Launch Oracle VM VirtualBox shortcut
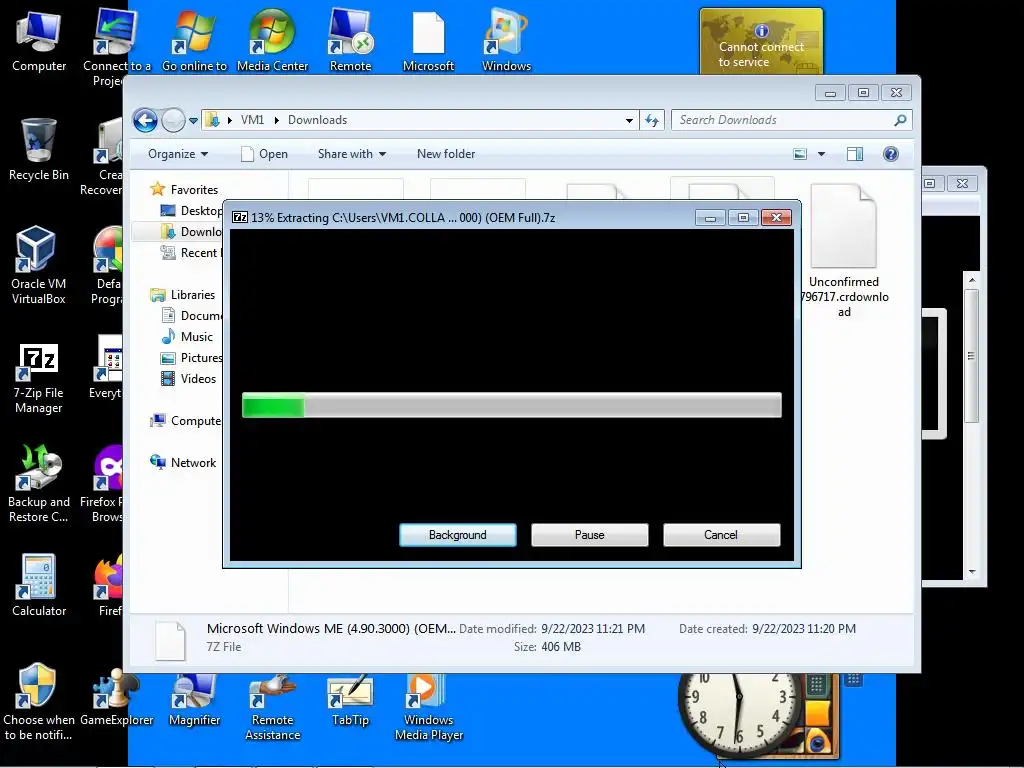 (39, 265)
